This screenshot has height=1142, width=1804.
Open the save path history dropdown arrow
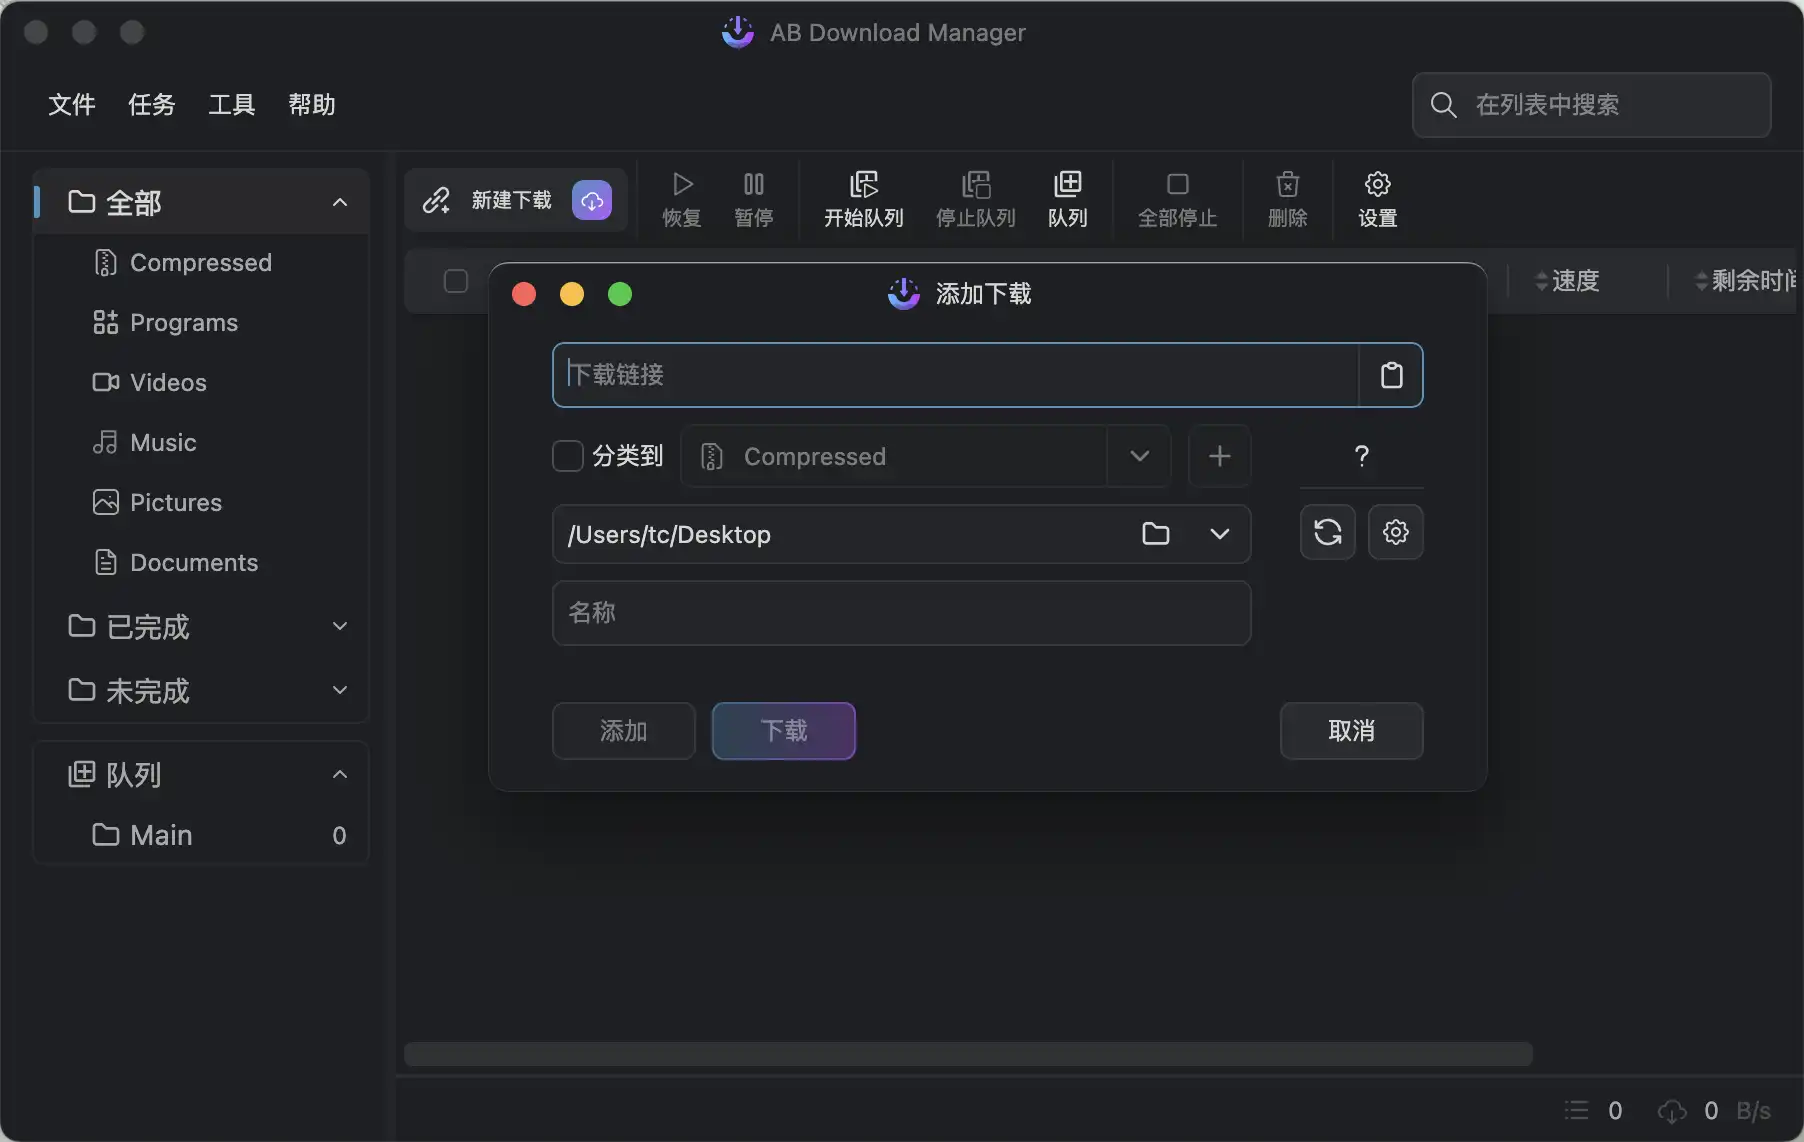point(1220,534)
